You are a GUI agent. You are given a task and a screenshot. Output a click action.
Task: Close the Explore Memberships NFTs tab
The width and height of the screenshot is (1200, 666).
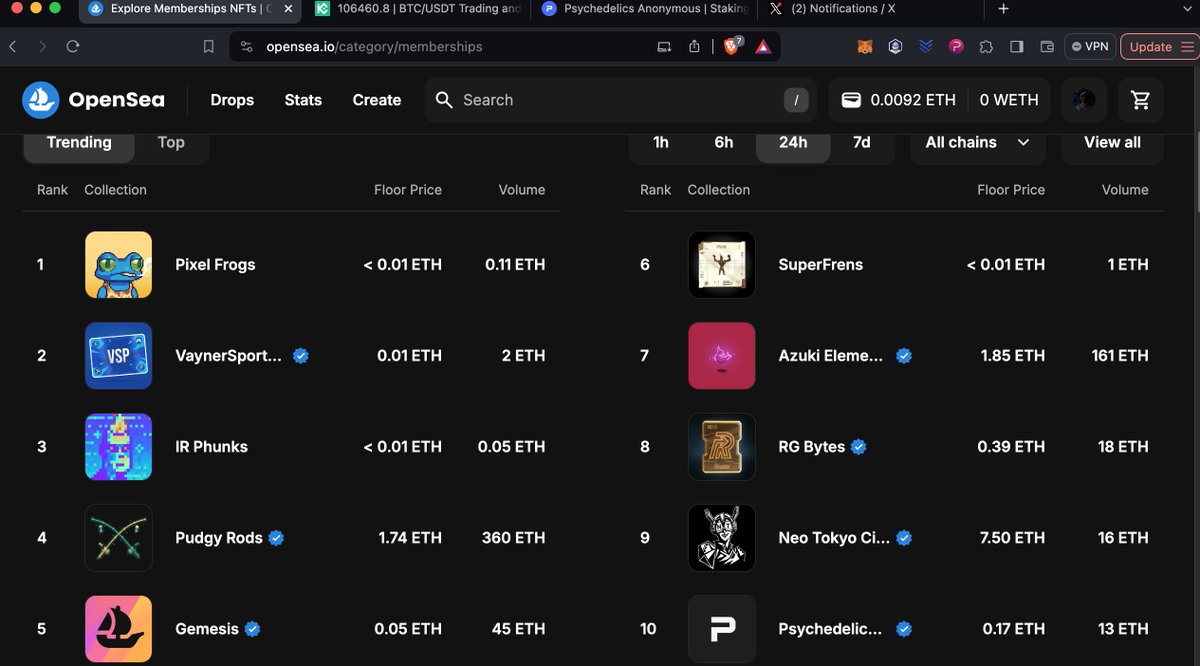click(x=289, y=9)
